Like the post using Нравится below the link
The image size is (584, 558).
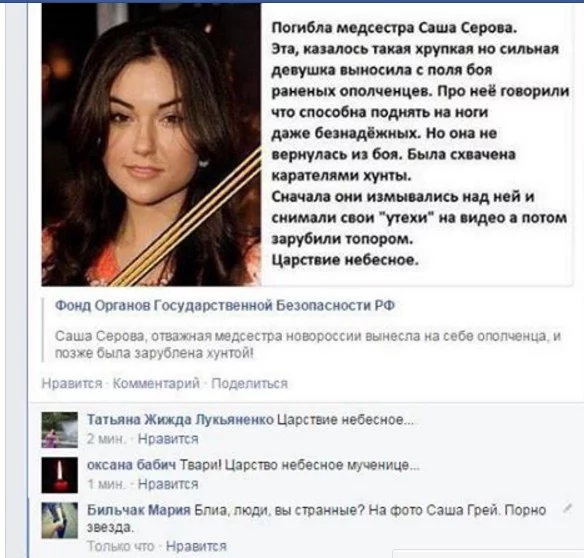coord(72,384)
